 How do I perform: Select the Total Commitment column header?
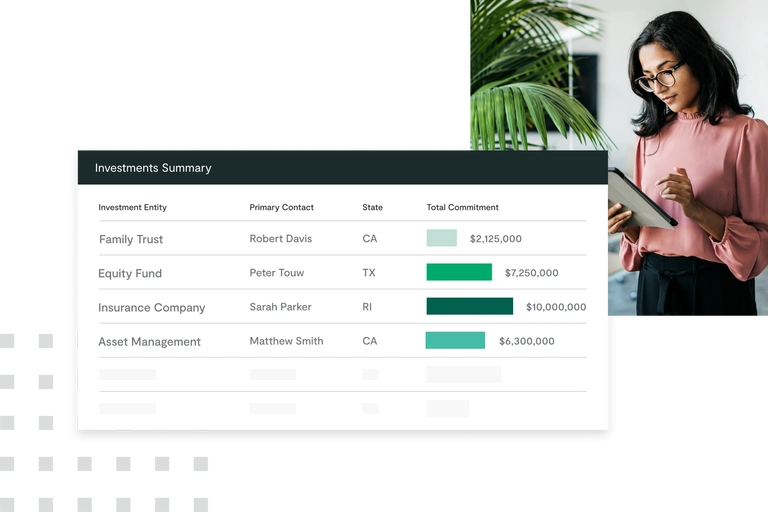point(462,208)
